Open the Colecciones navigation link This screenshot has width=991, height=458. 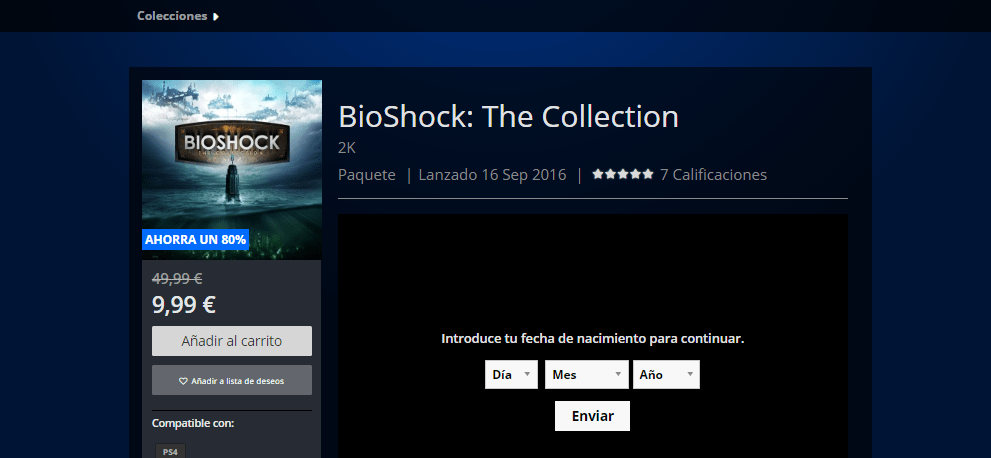172,16
